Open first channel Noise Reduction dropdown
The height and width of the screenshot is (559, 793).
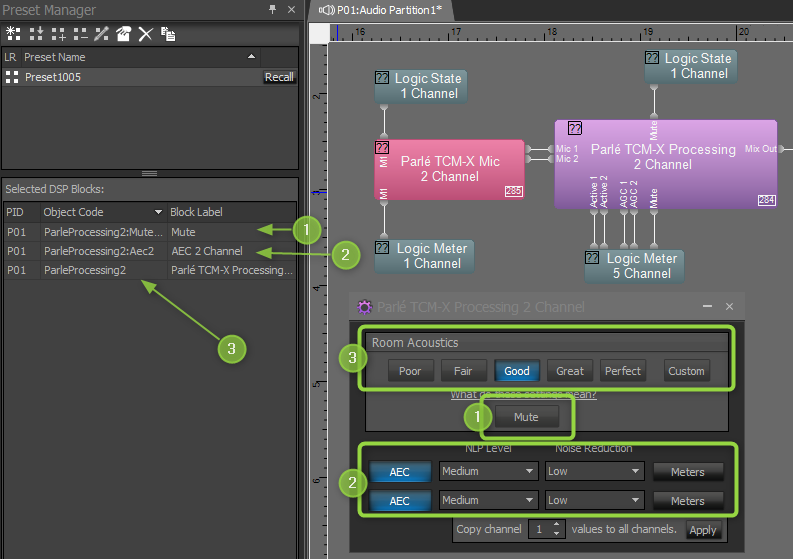click(593, 471)
